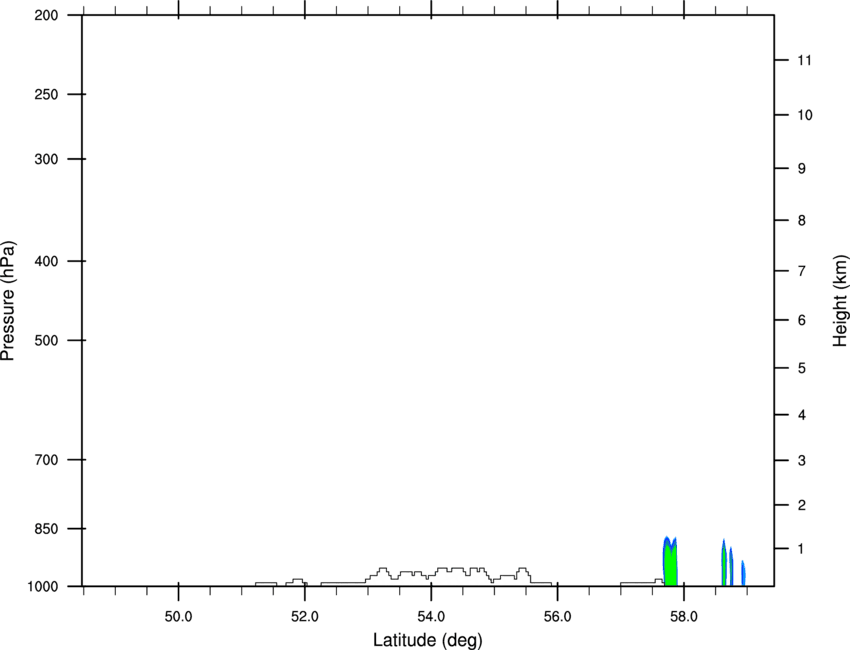850x650 pixels.
Task: Click the 700 pressure tick label
Action: (x=46, y=460)
